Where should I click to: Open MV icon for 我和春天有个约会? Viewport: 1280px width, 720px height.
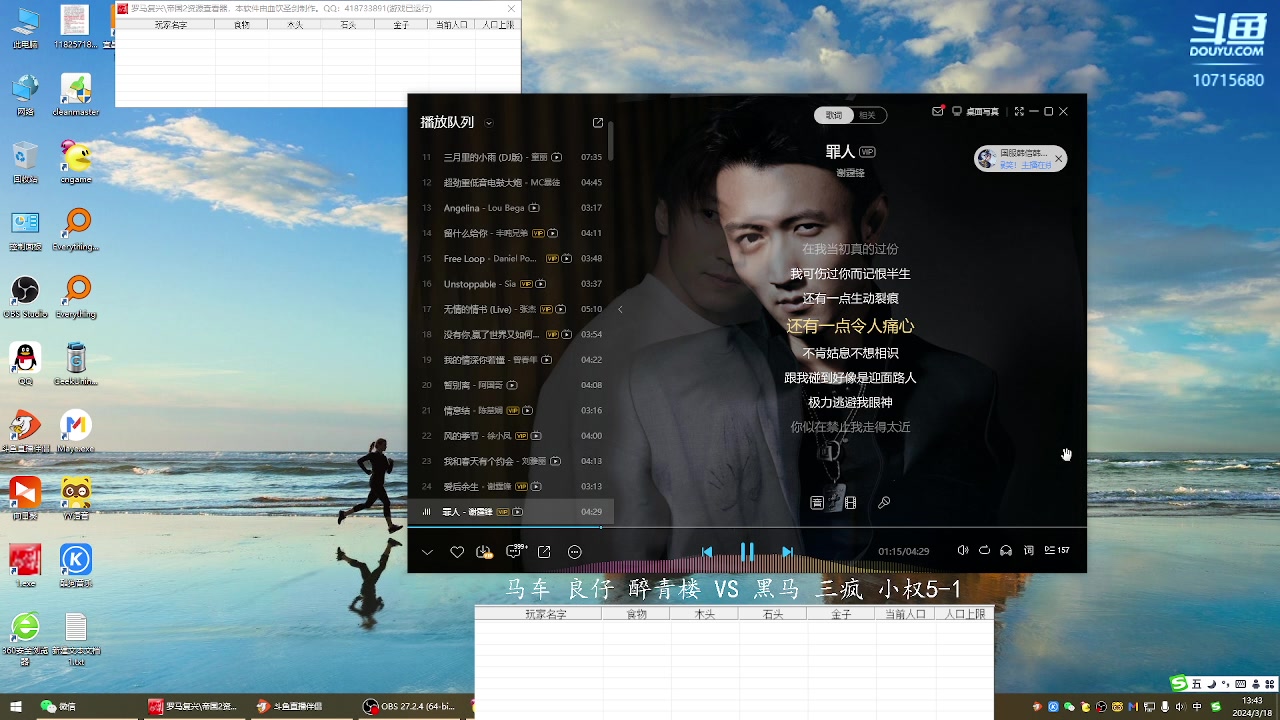coord(555,461)
